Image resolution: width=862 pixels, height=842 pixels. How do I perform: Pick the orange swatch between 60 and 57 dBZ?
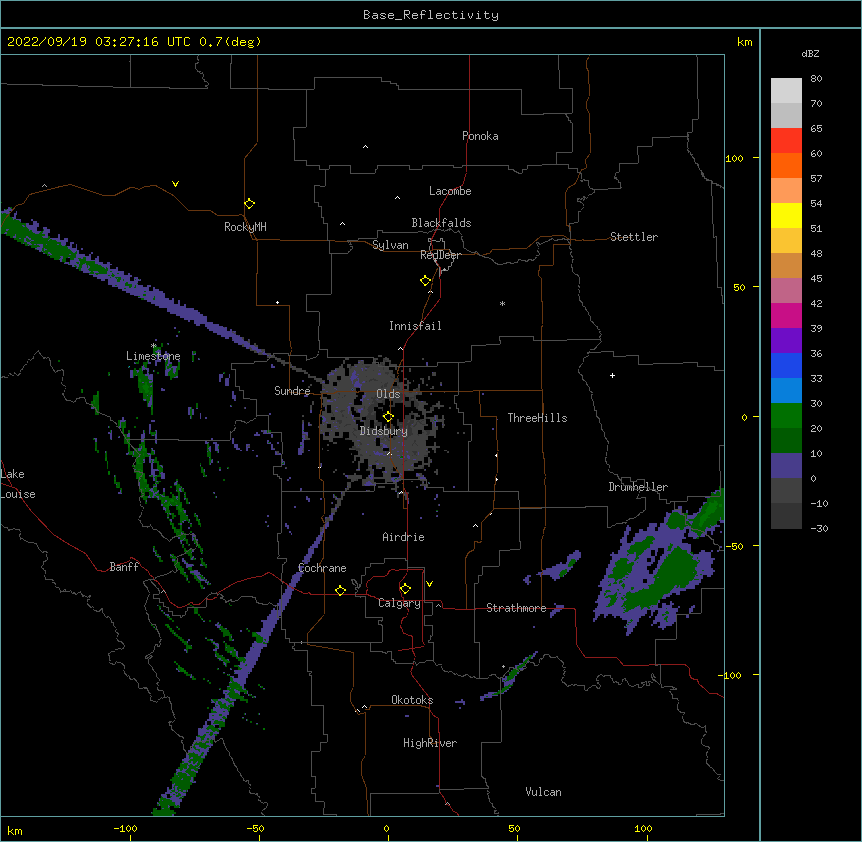pos(786,165)
